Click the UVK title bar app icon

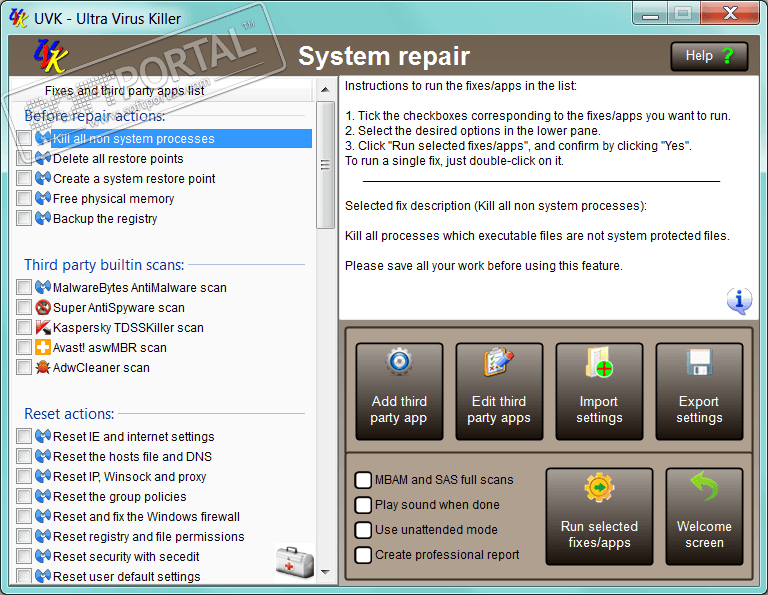(19, 18)
